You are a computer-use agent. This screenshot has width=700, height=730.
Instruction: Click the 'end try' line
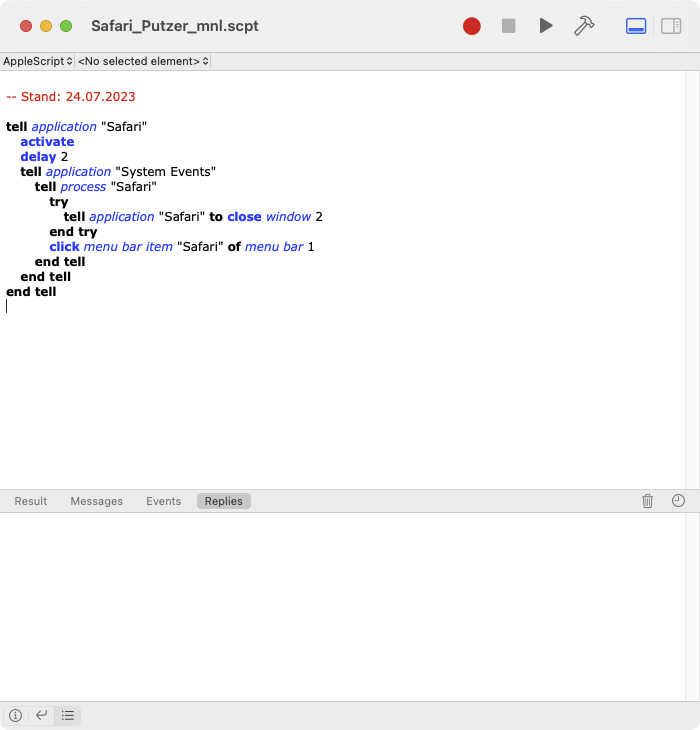tap(73, 231)
